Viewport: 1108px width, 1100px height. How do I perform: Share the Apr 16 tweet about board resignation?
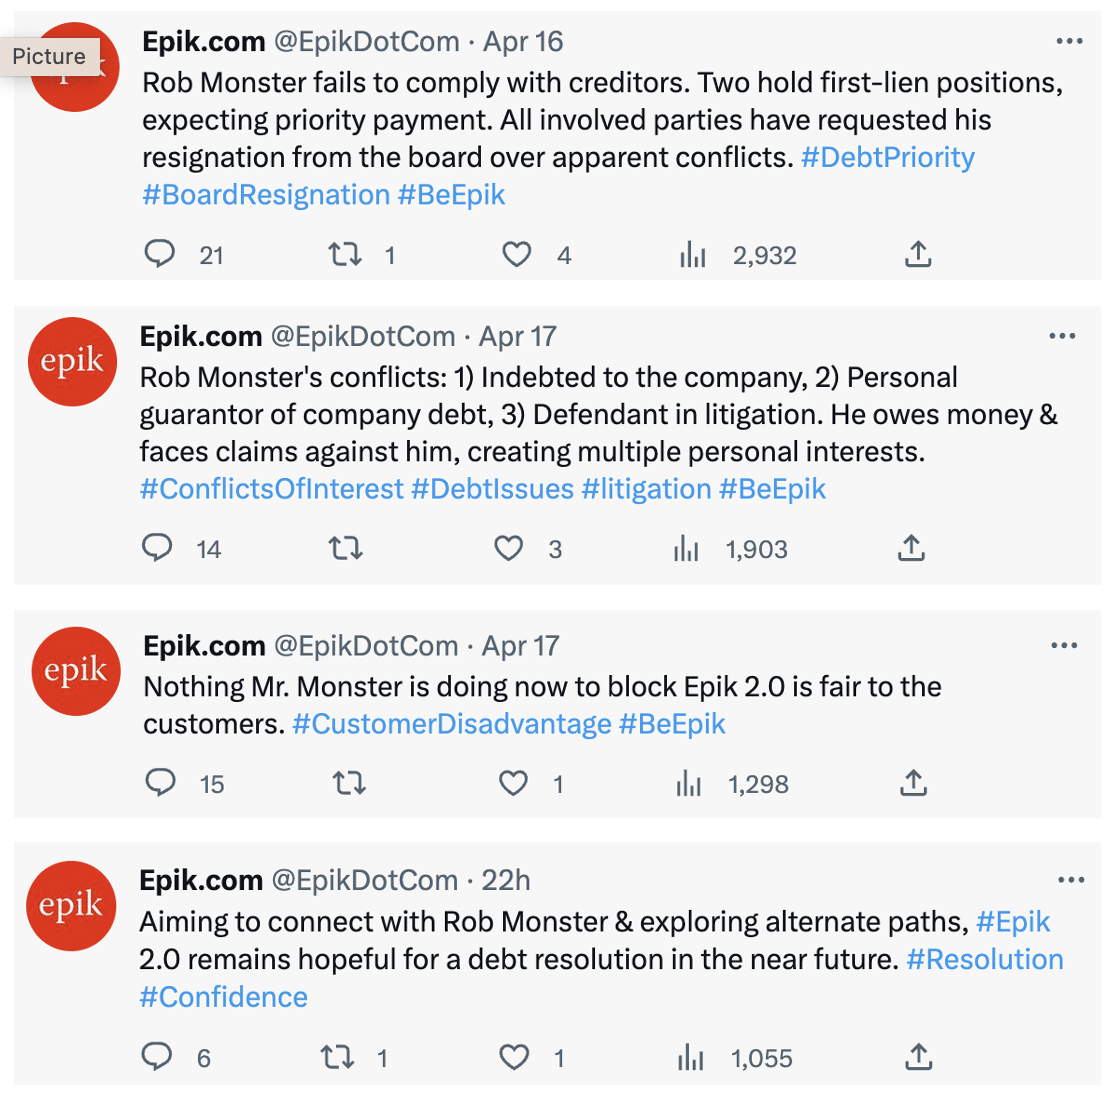pyautogui.click(x=918, y=254)
